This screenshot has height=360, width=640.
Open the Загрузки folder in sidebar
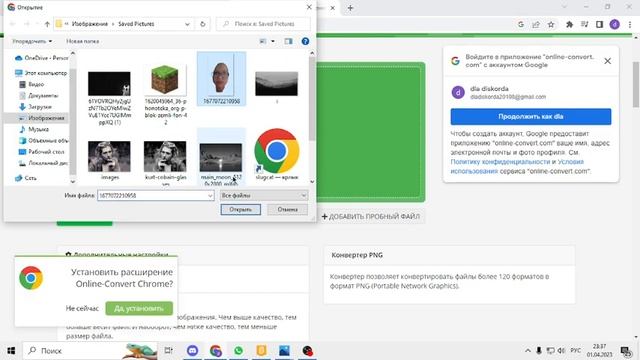tap(36, 107)
